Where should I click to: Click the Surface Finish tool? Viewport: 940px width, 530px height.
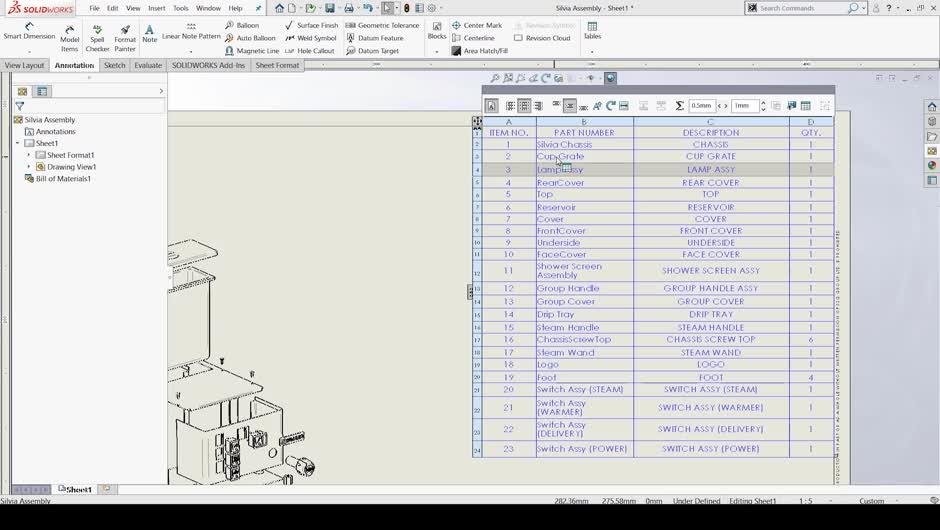[x=312, y=25]
